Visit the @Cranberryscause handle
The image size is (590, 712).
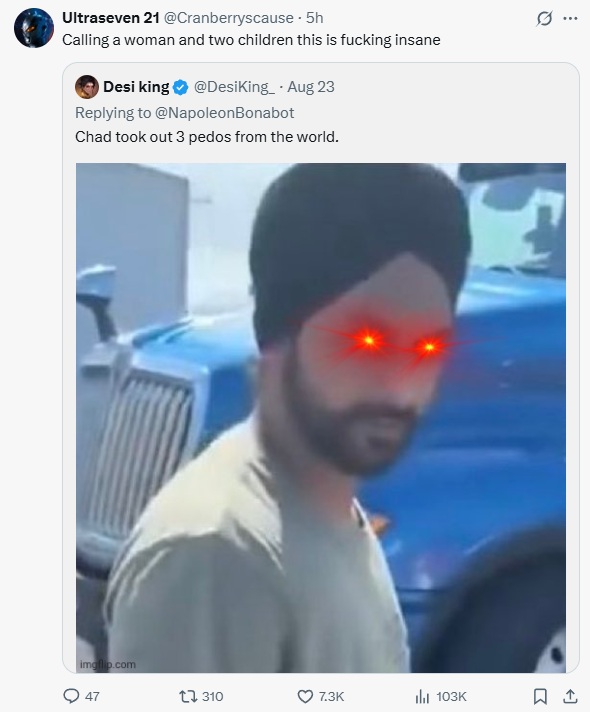[x=228, y=18]
